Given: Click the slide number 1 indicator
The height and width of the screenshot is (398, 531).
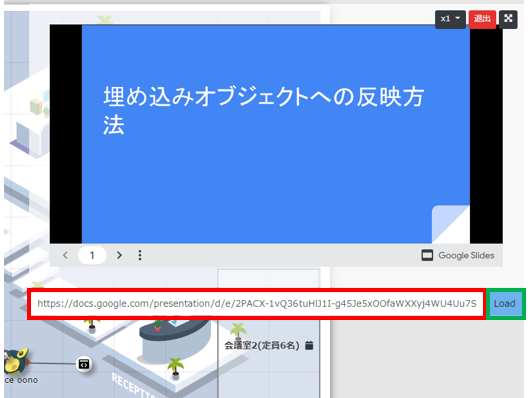Looking at the screenshot, I should coord(92,255).
